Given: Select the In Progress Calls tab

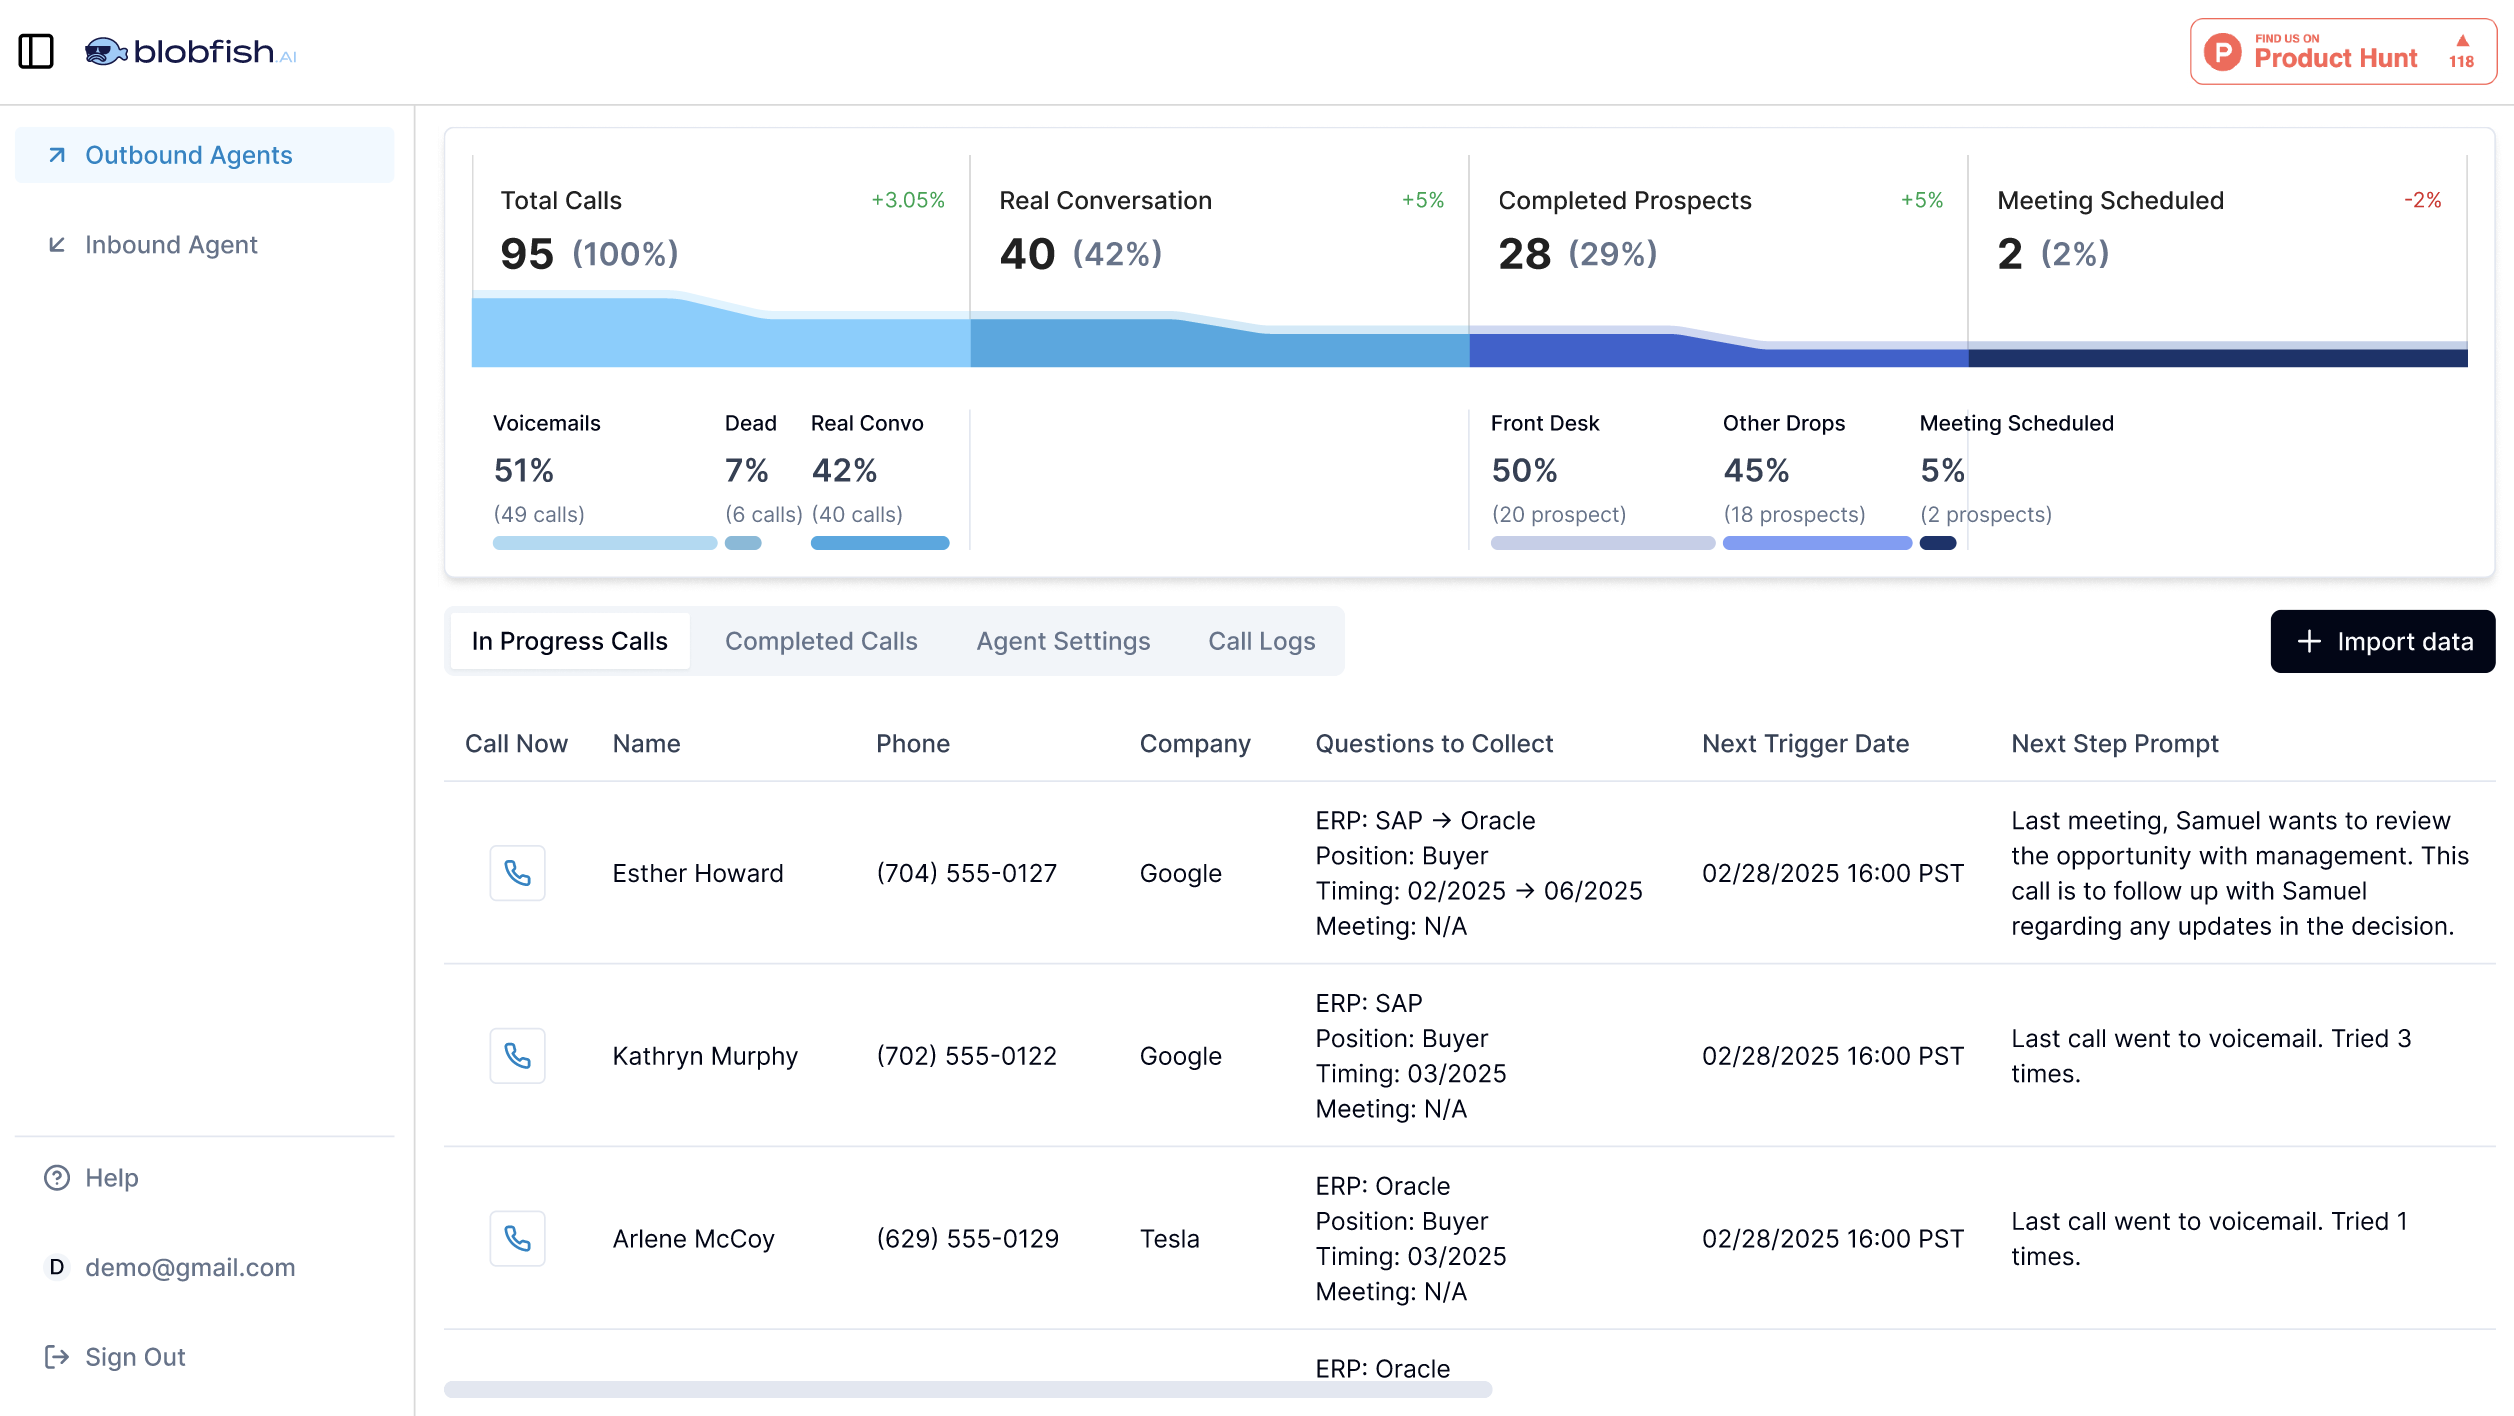Looking at the screenshot, I should 569,641.
